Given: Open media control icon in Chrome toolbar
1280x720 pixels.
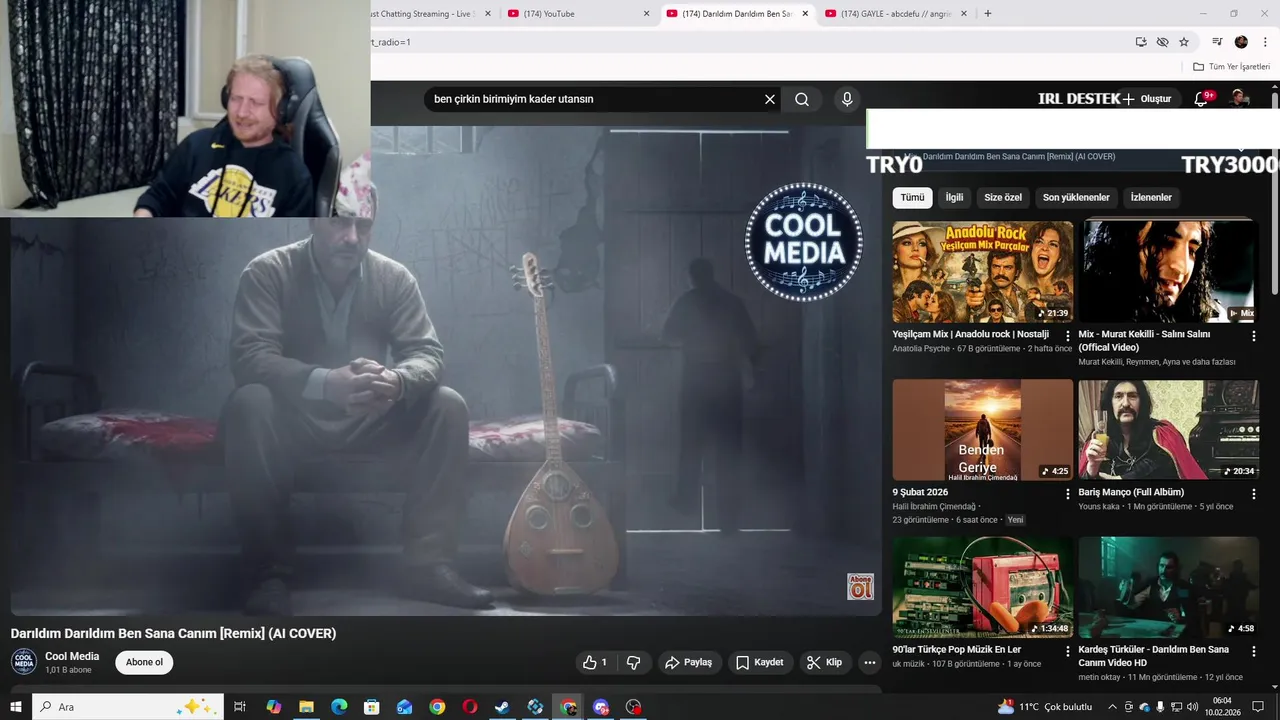Looking at the screenshot, I should [1217, 42].
